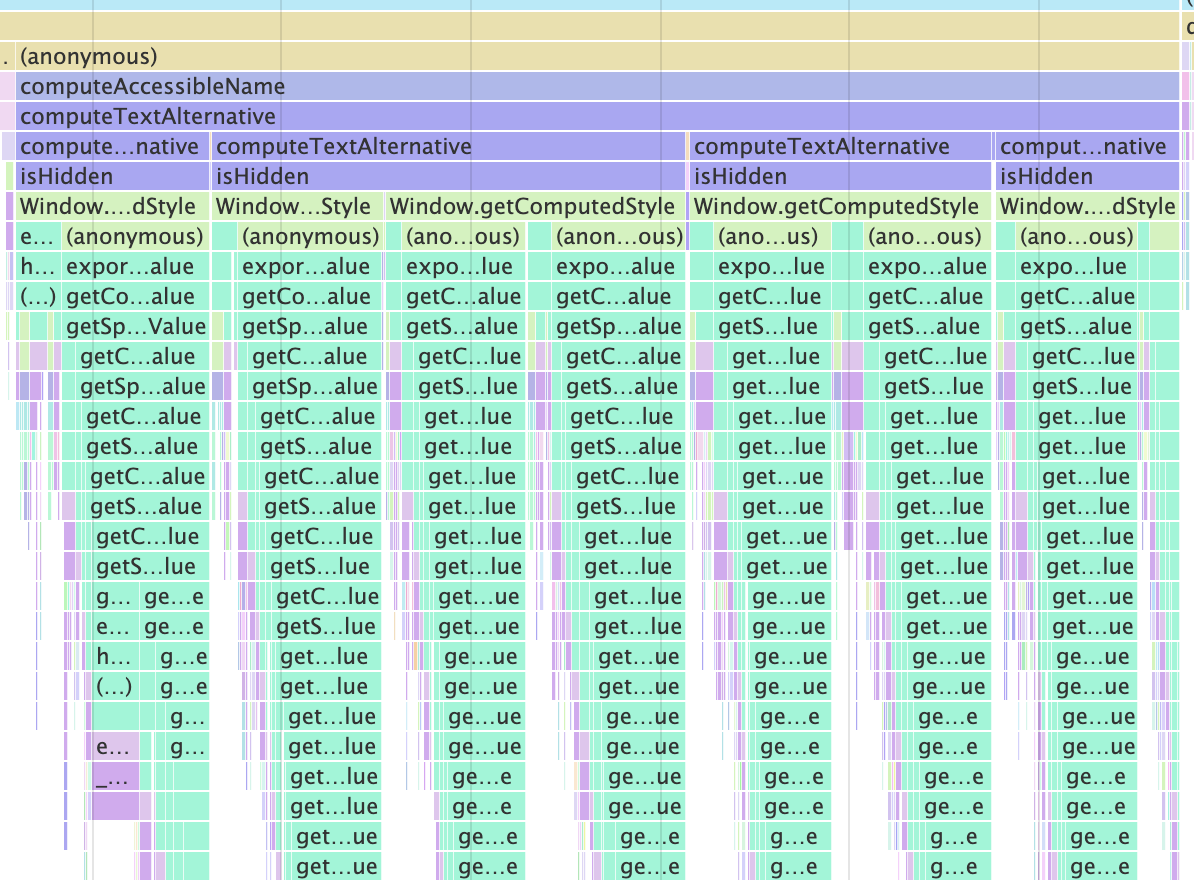Click '(...)' bar left of 'g...e'

pyautogui.click(x=115, y=687)
